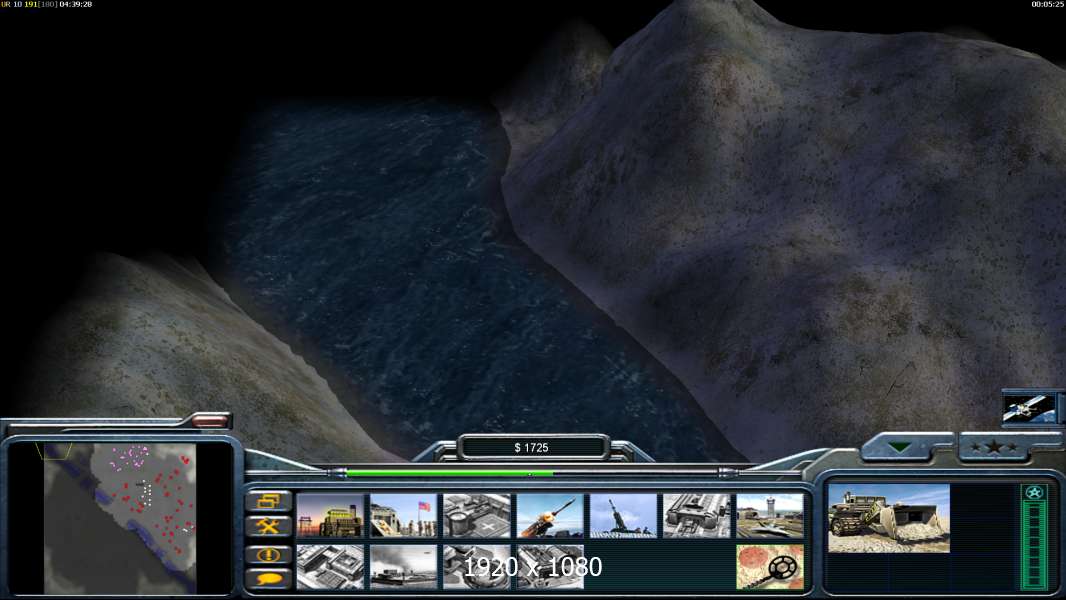The width and height of the screenshot is (1066, 600).
Task: Click the Generals experience star meter
Action: [x=1033, y=537]
